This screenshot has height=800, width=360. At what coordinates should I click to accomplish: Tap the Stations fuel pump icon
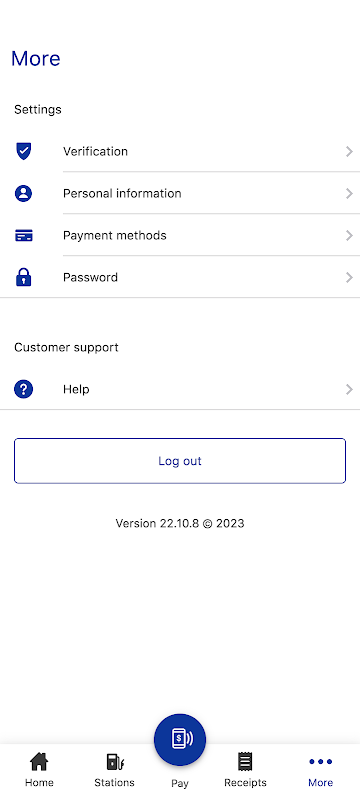coord(115,762)
